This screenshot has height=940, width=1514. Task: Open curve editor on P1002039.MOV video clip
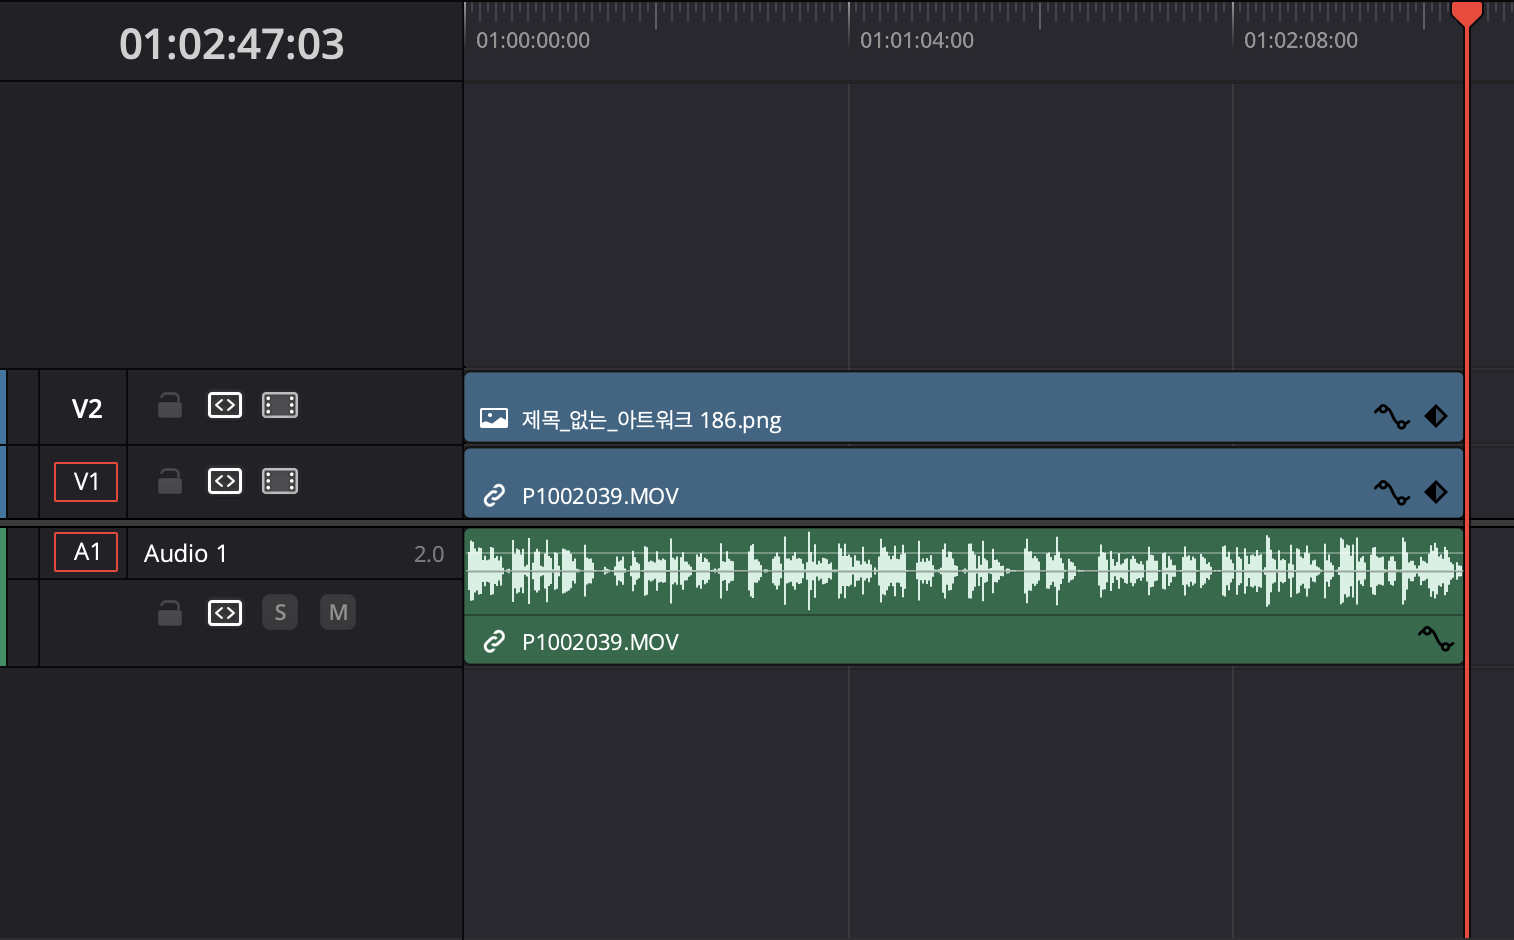click(x=1391, y=492)
